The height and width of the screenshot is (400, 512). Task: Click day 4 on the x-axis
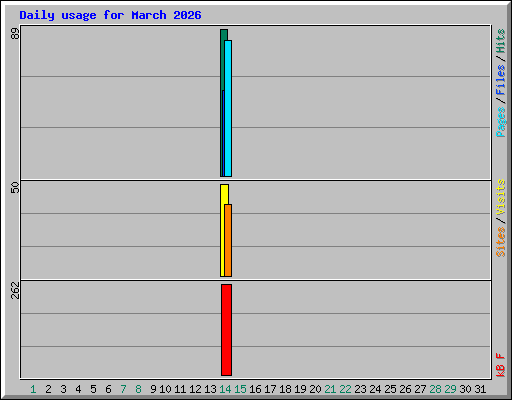pos(78,389)
